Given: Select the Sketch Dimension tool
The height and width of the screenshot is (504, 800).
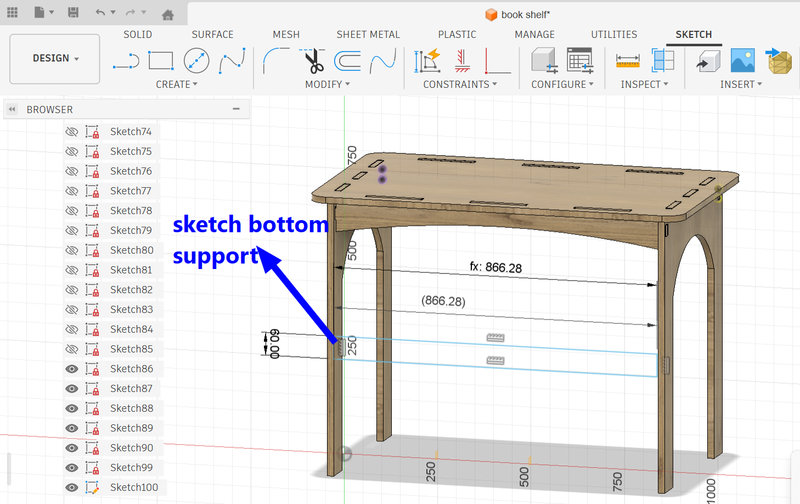Looking at the screenshot, I should (x=427, y=61).
